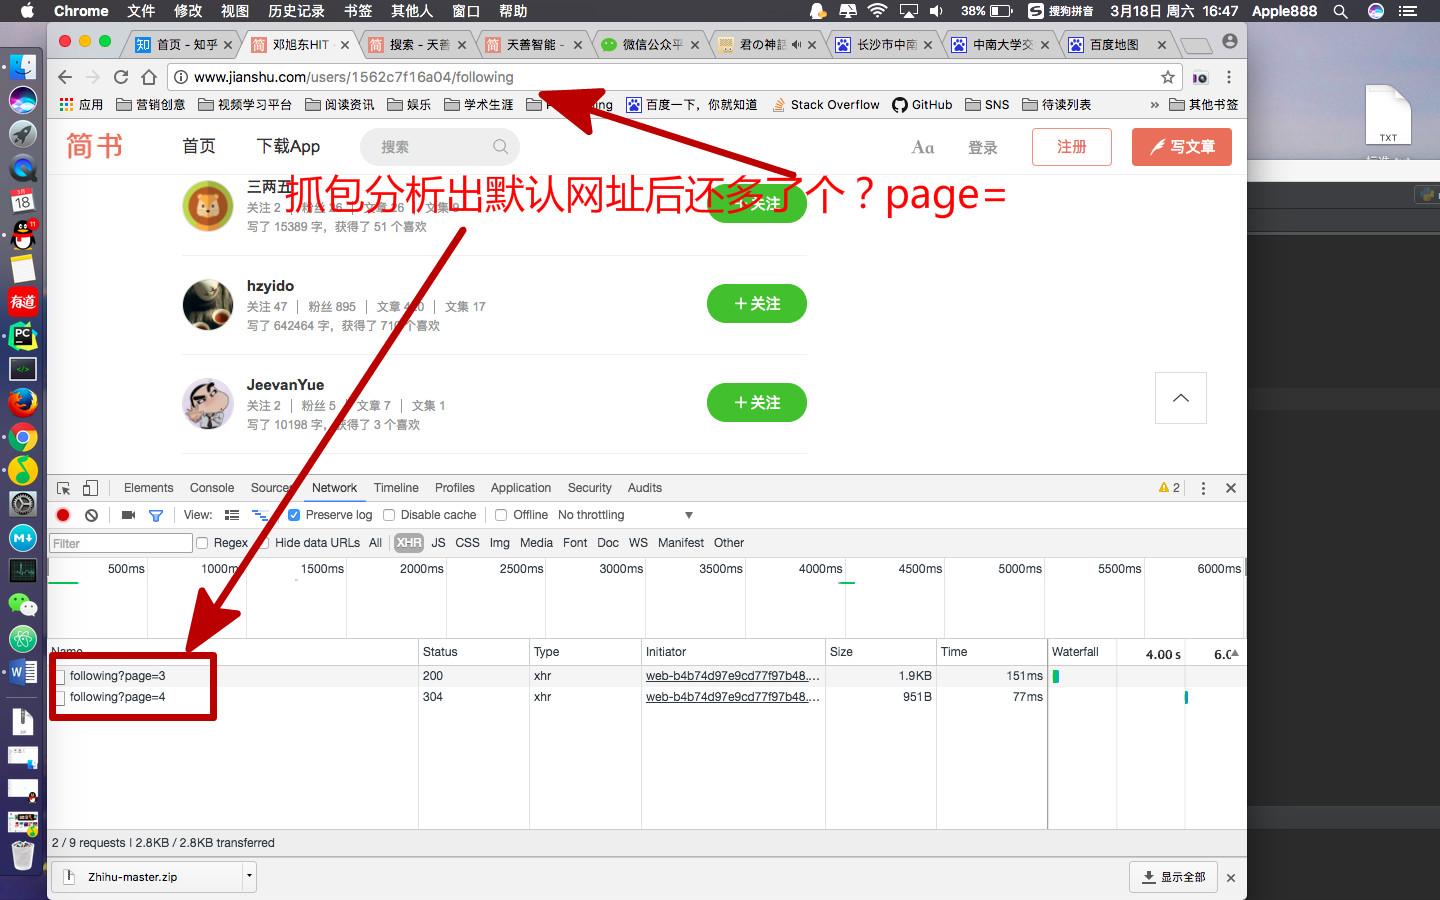Viewport: 1440px width, 900px height.
Task: Click the 注册 button
Action: click(x=1072, y=147)
